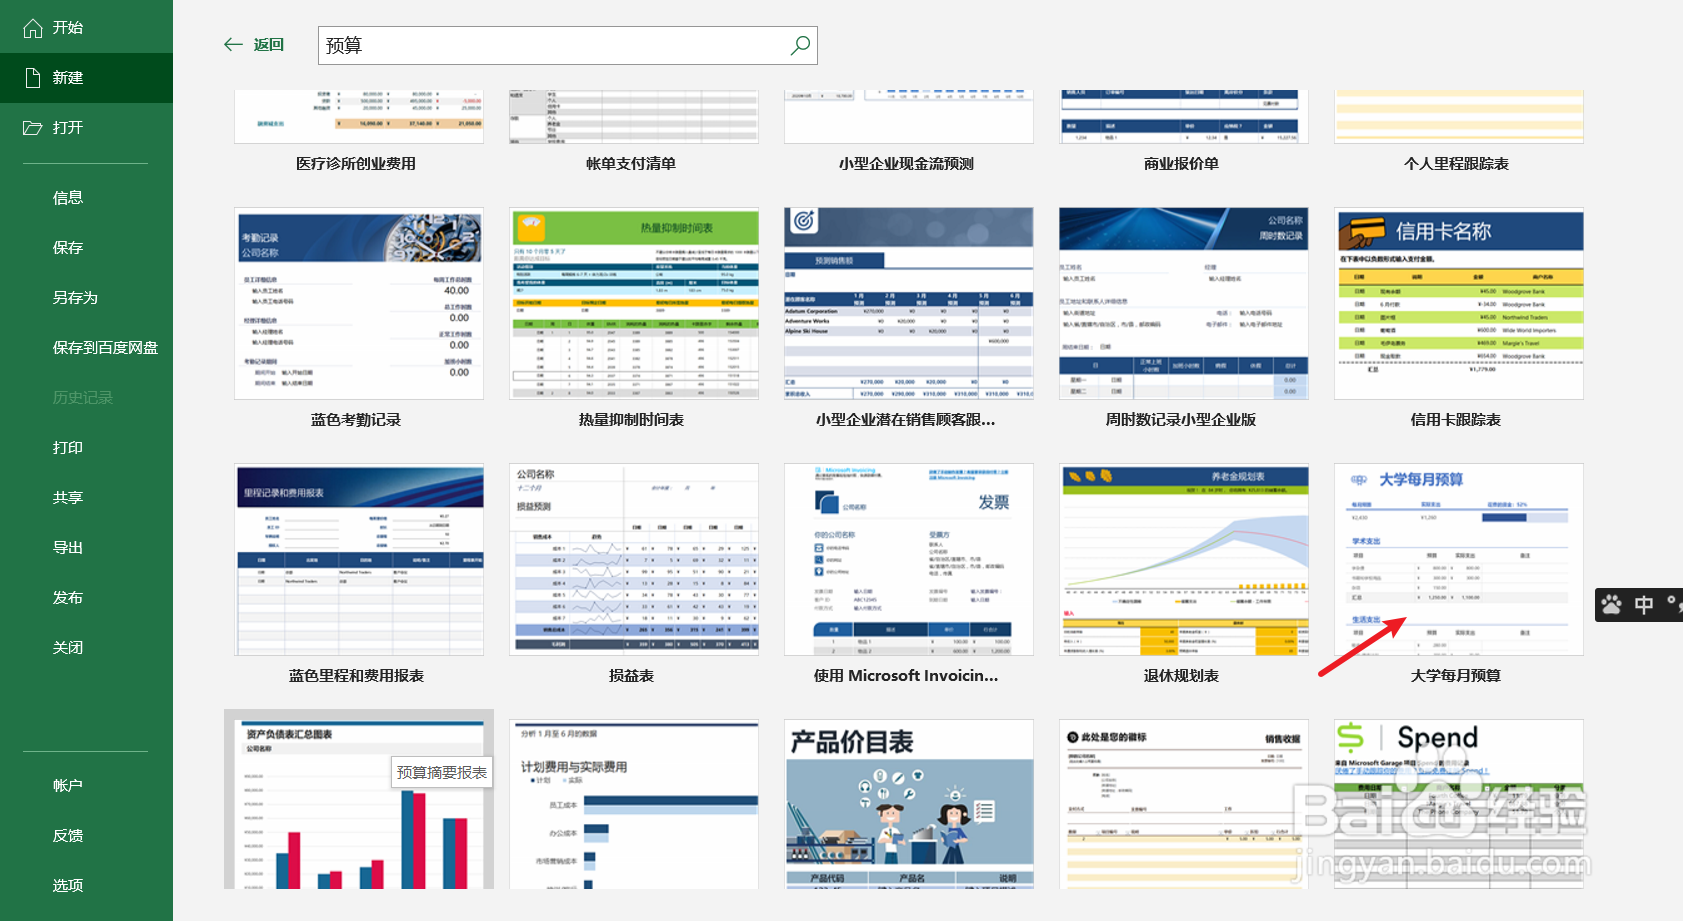
Task: Click the 小型企业现金流预测 template label
Action: (x=906, y=164)
